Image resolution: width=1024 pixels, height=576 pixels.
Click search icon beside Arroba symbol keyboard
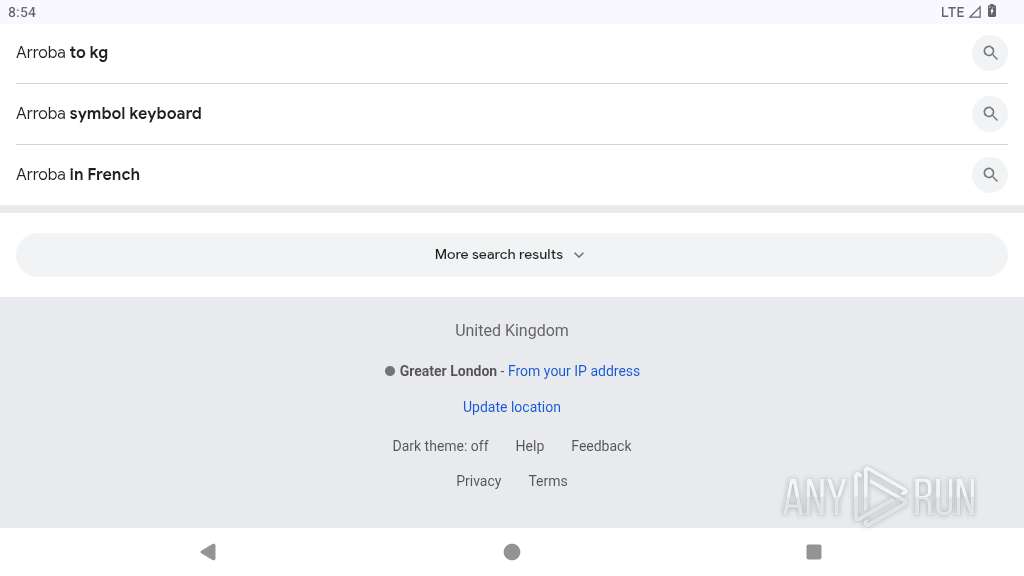point(990,114)
